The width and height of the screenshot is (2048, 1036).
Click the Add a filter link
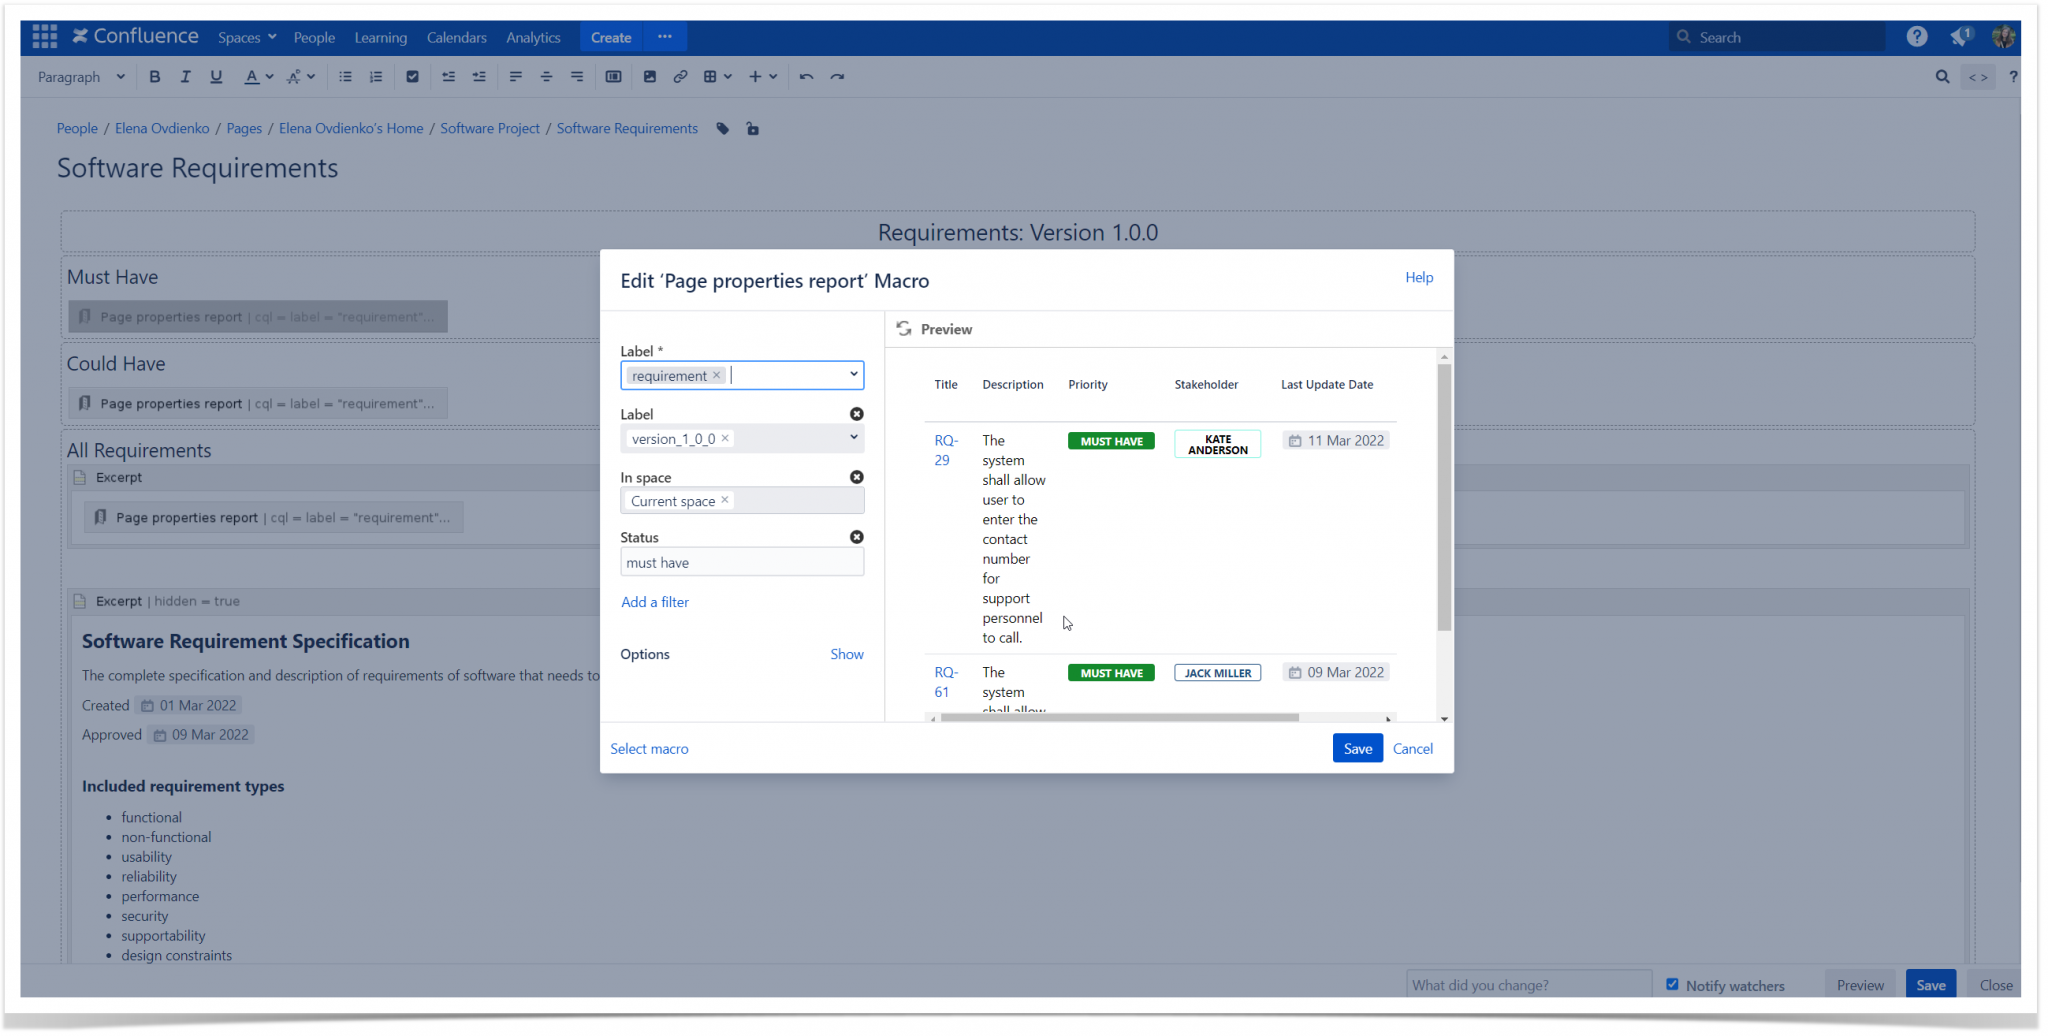(x=654, y=601)
